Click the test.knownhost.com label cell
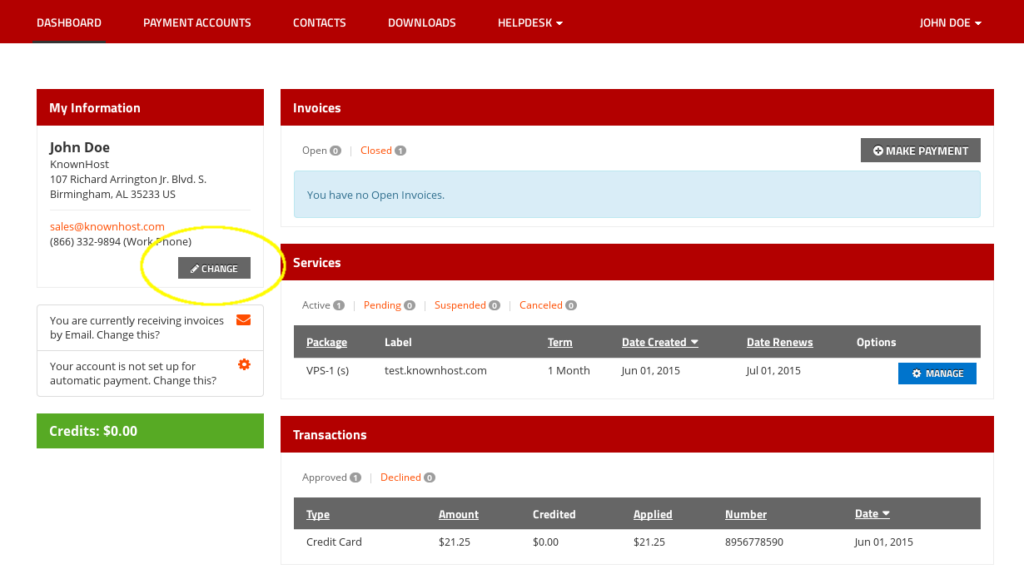 tap(436, 370)
